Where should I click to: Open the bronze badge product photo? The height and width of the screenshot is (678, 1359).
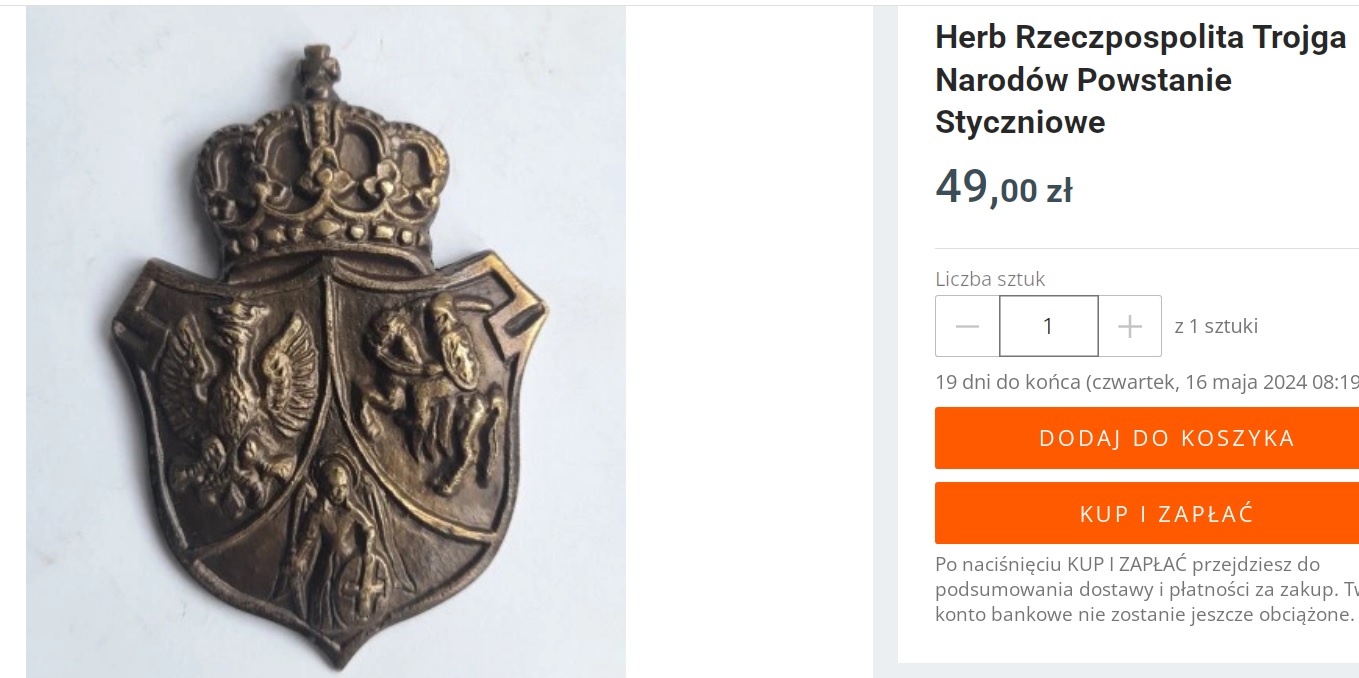(x=326, y=342)
